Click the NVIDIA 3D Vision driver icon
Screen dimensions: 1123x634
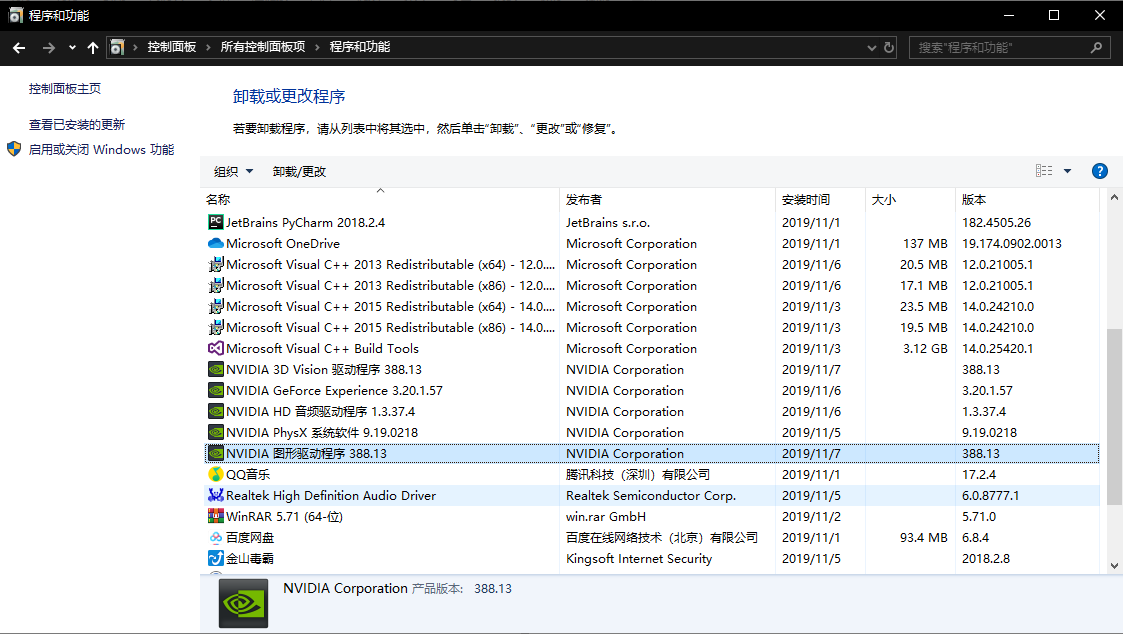[x=216, y=370]
